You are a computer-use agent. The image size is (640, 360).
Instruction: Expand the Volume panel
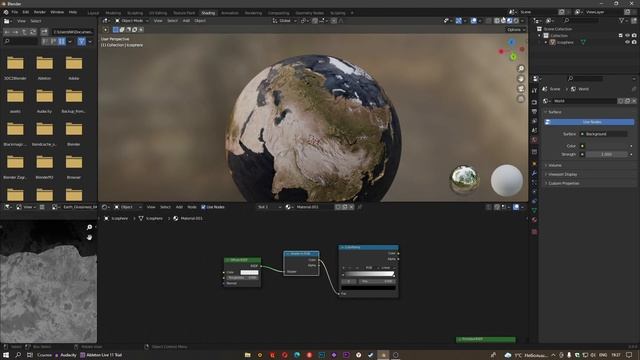tap(554, 165)
